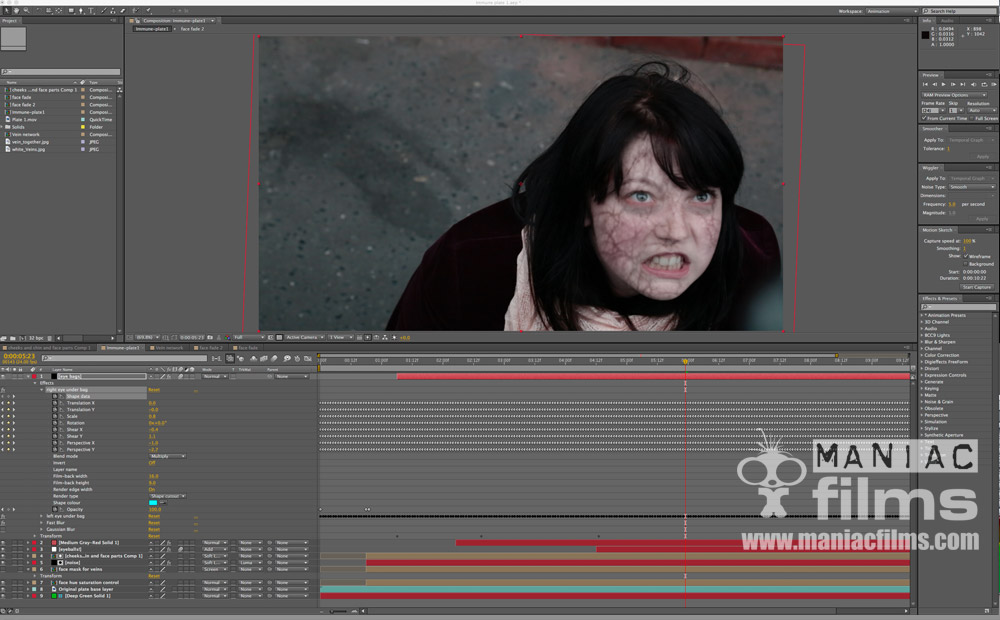1000x620 pixels.
Task: Select the Eraser tool
Action: point(123,11)
